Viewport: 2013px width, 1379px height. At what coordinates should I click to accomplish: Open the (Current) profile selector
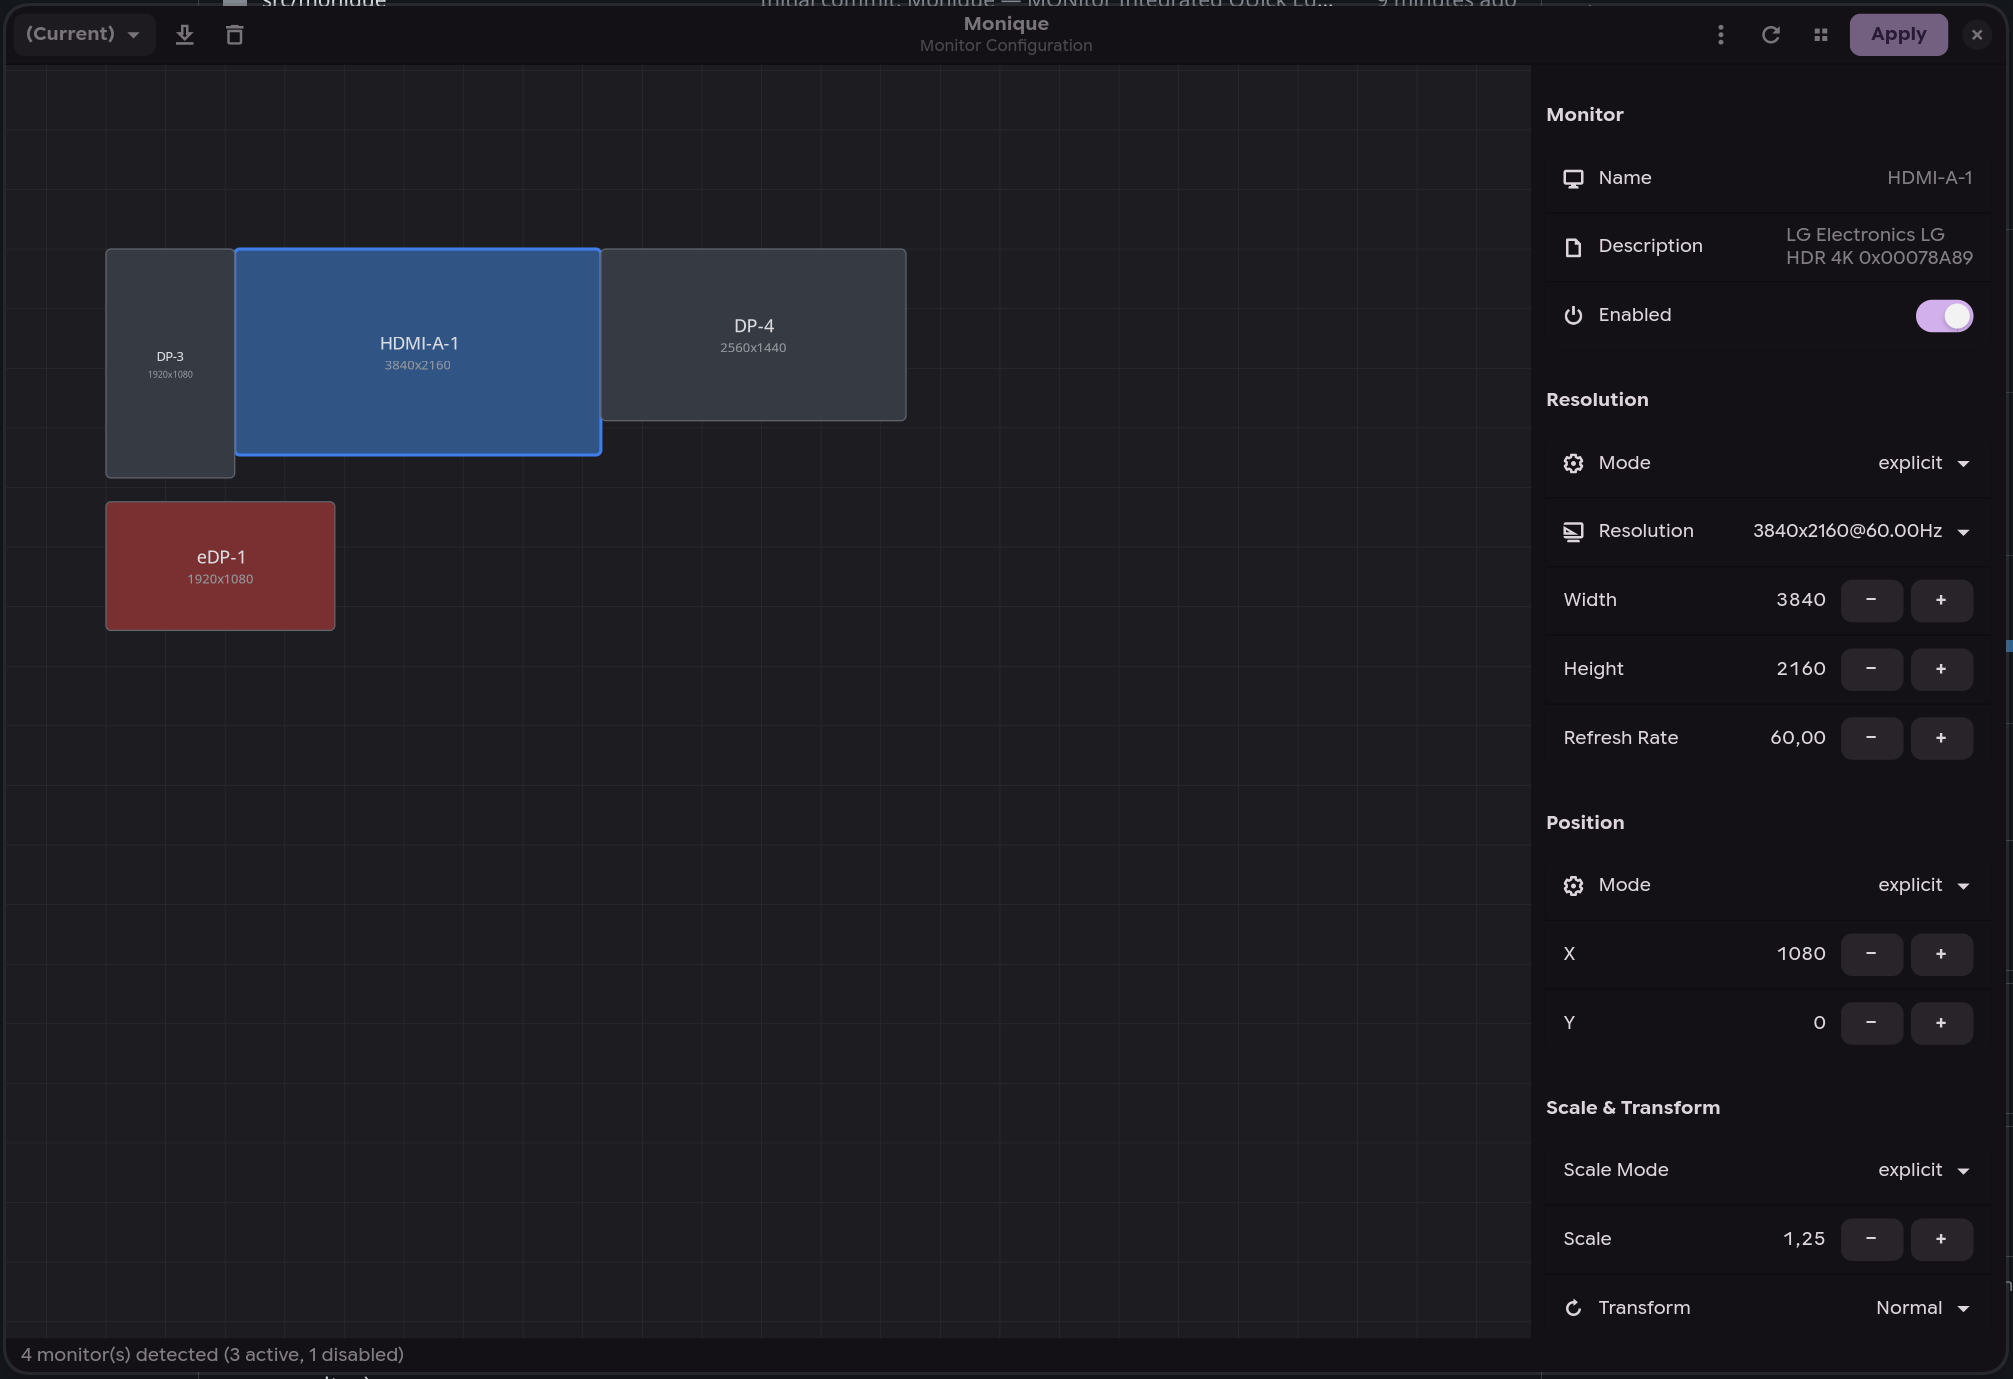84,33
